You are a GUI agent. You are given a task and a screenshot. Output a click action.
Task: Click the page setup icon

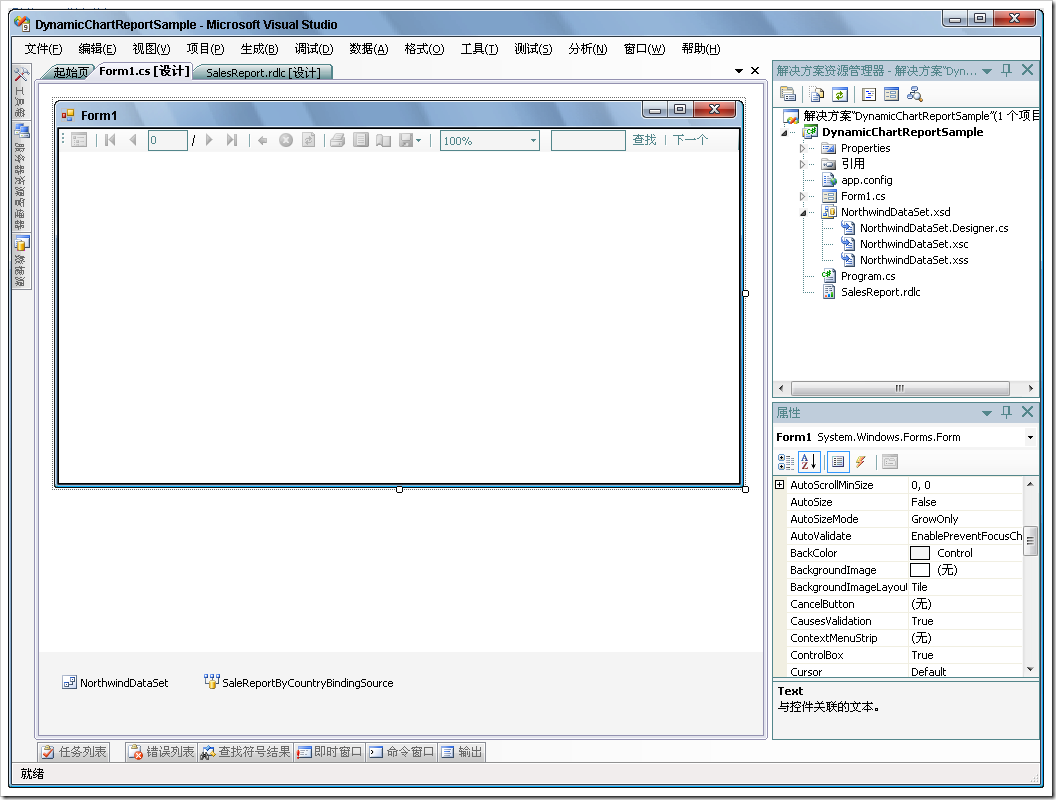point(383,140)
